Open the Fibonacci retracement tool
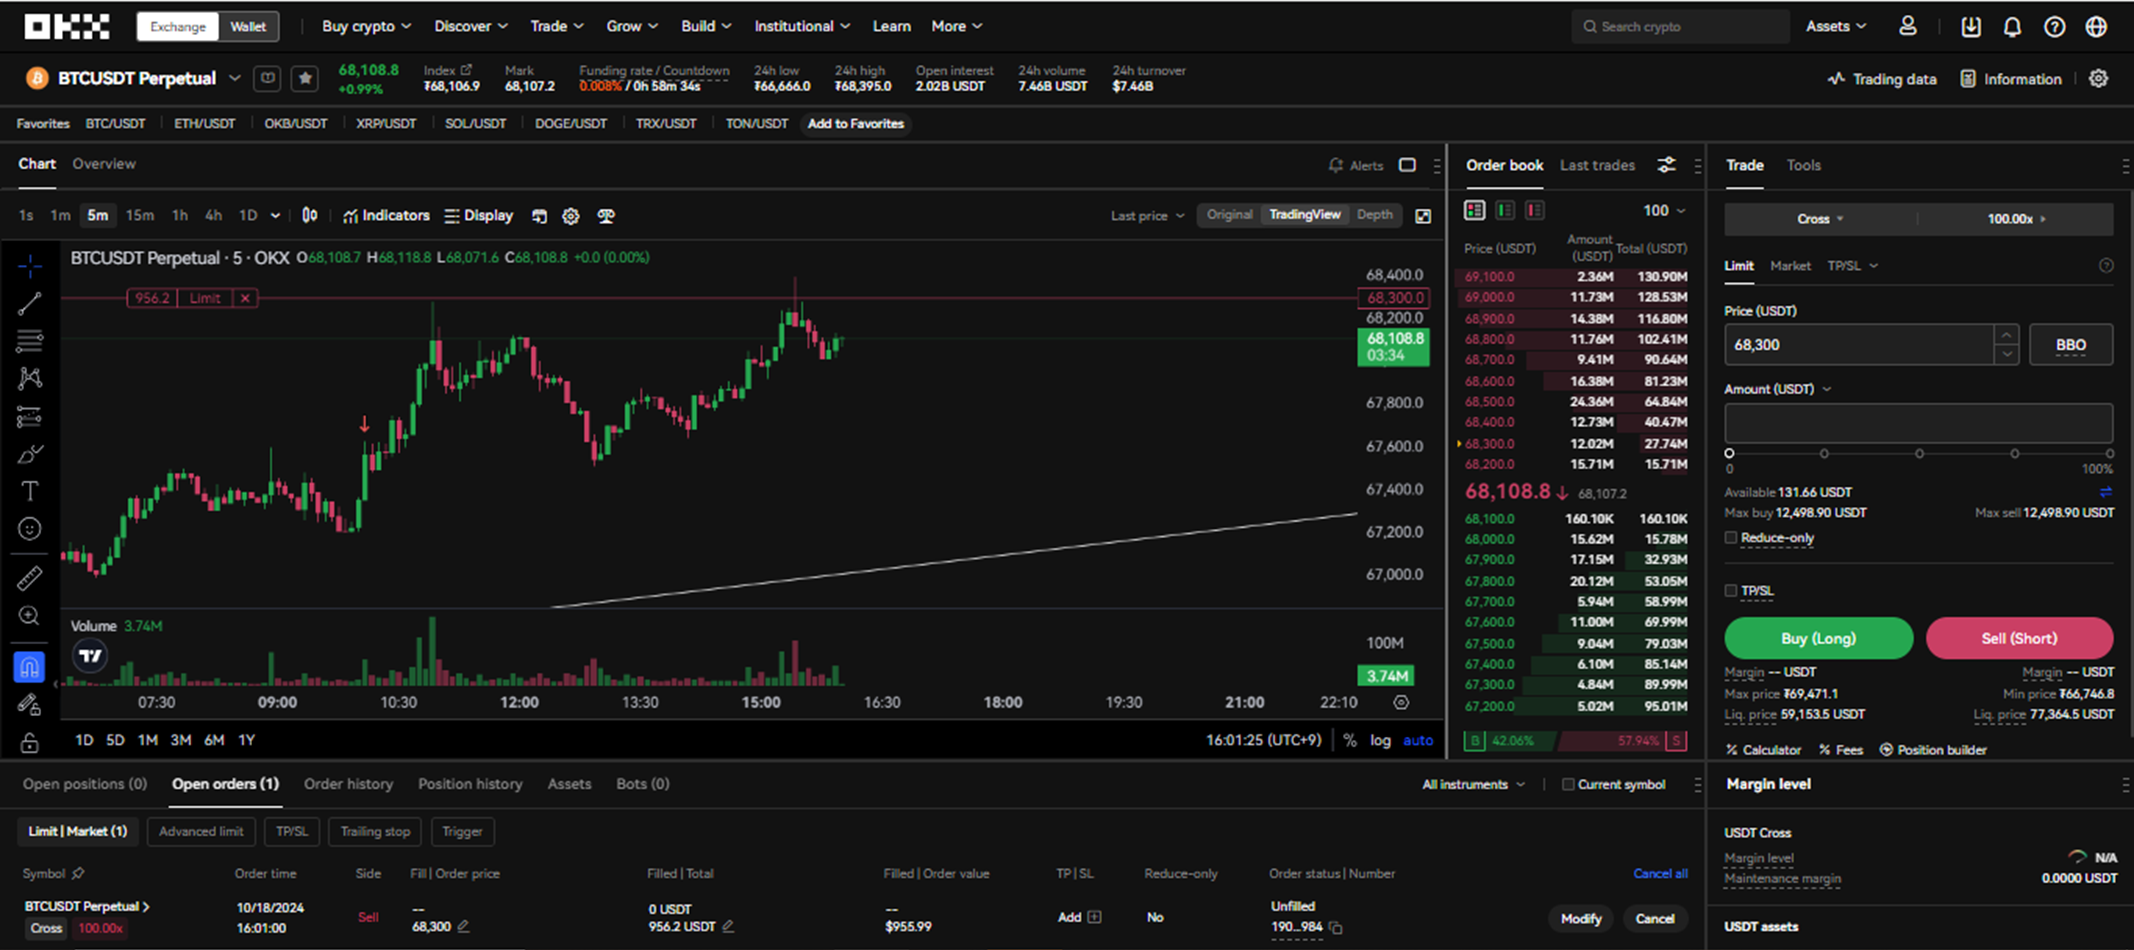This screenshot has height=950, width=2134. point(30,341)
